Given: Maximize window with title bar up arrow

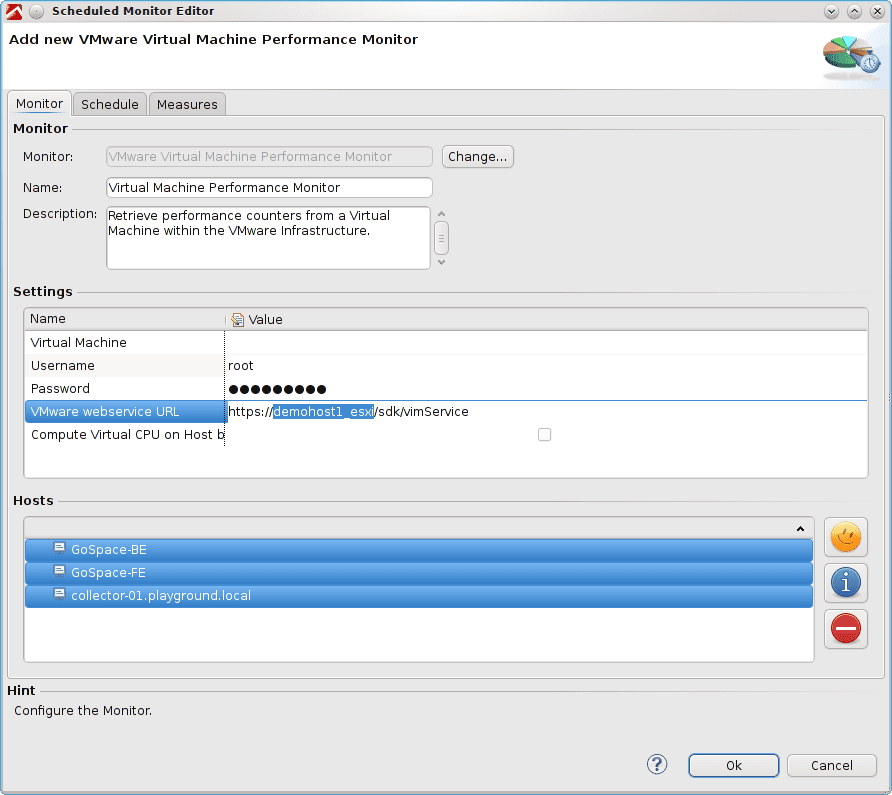Looking at the screenshot, I should (854, 11).
